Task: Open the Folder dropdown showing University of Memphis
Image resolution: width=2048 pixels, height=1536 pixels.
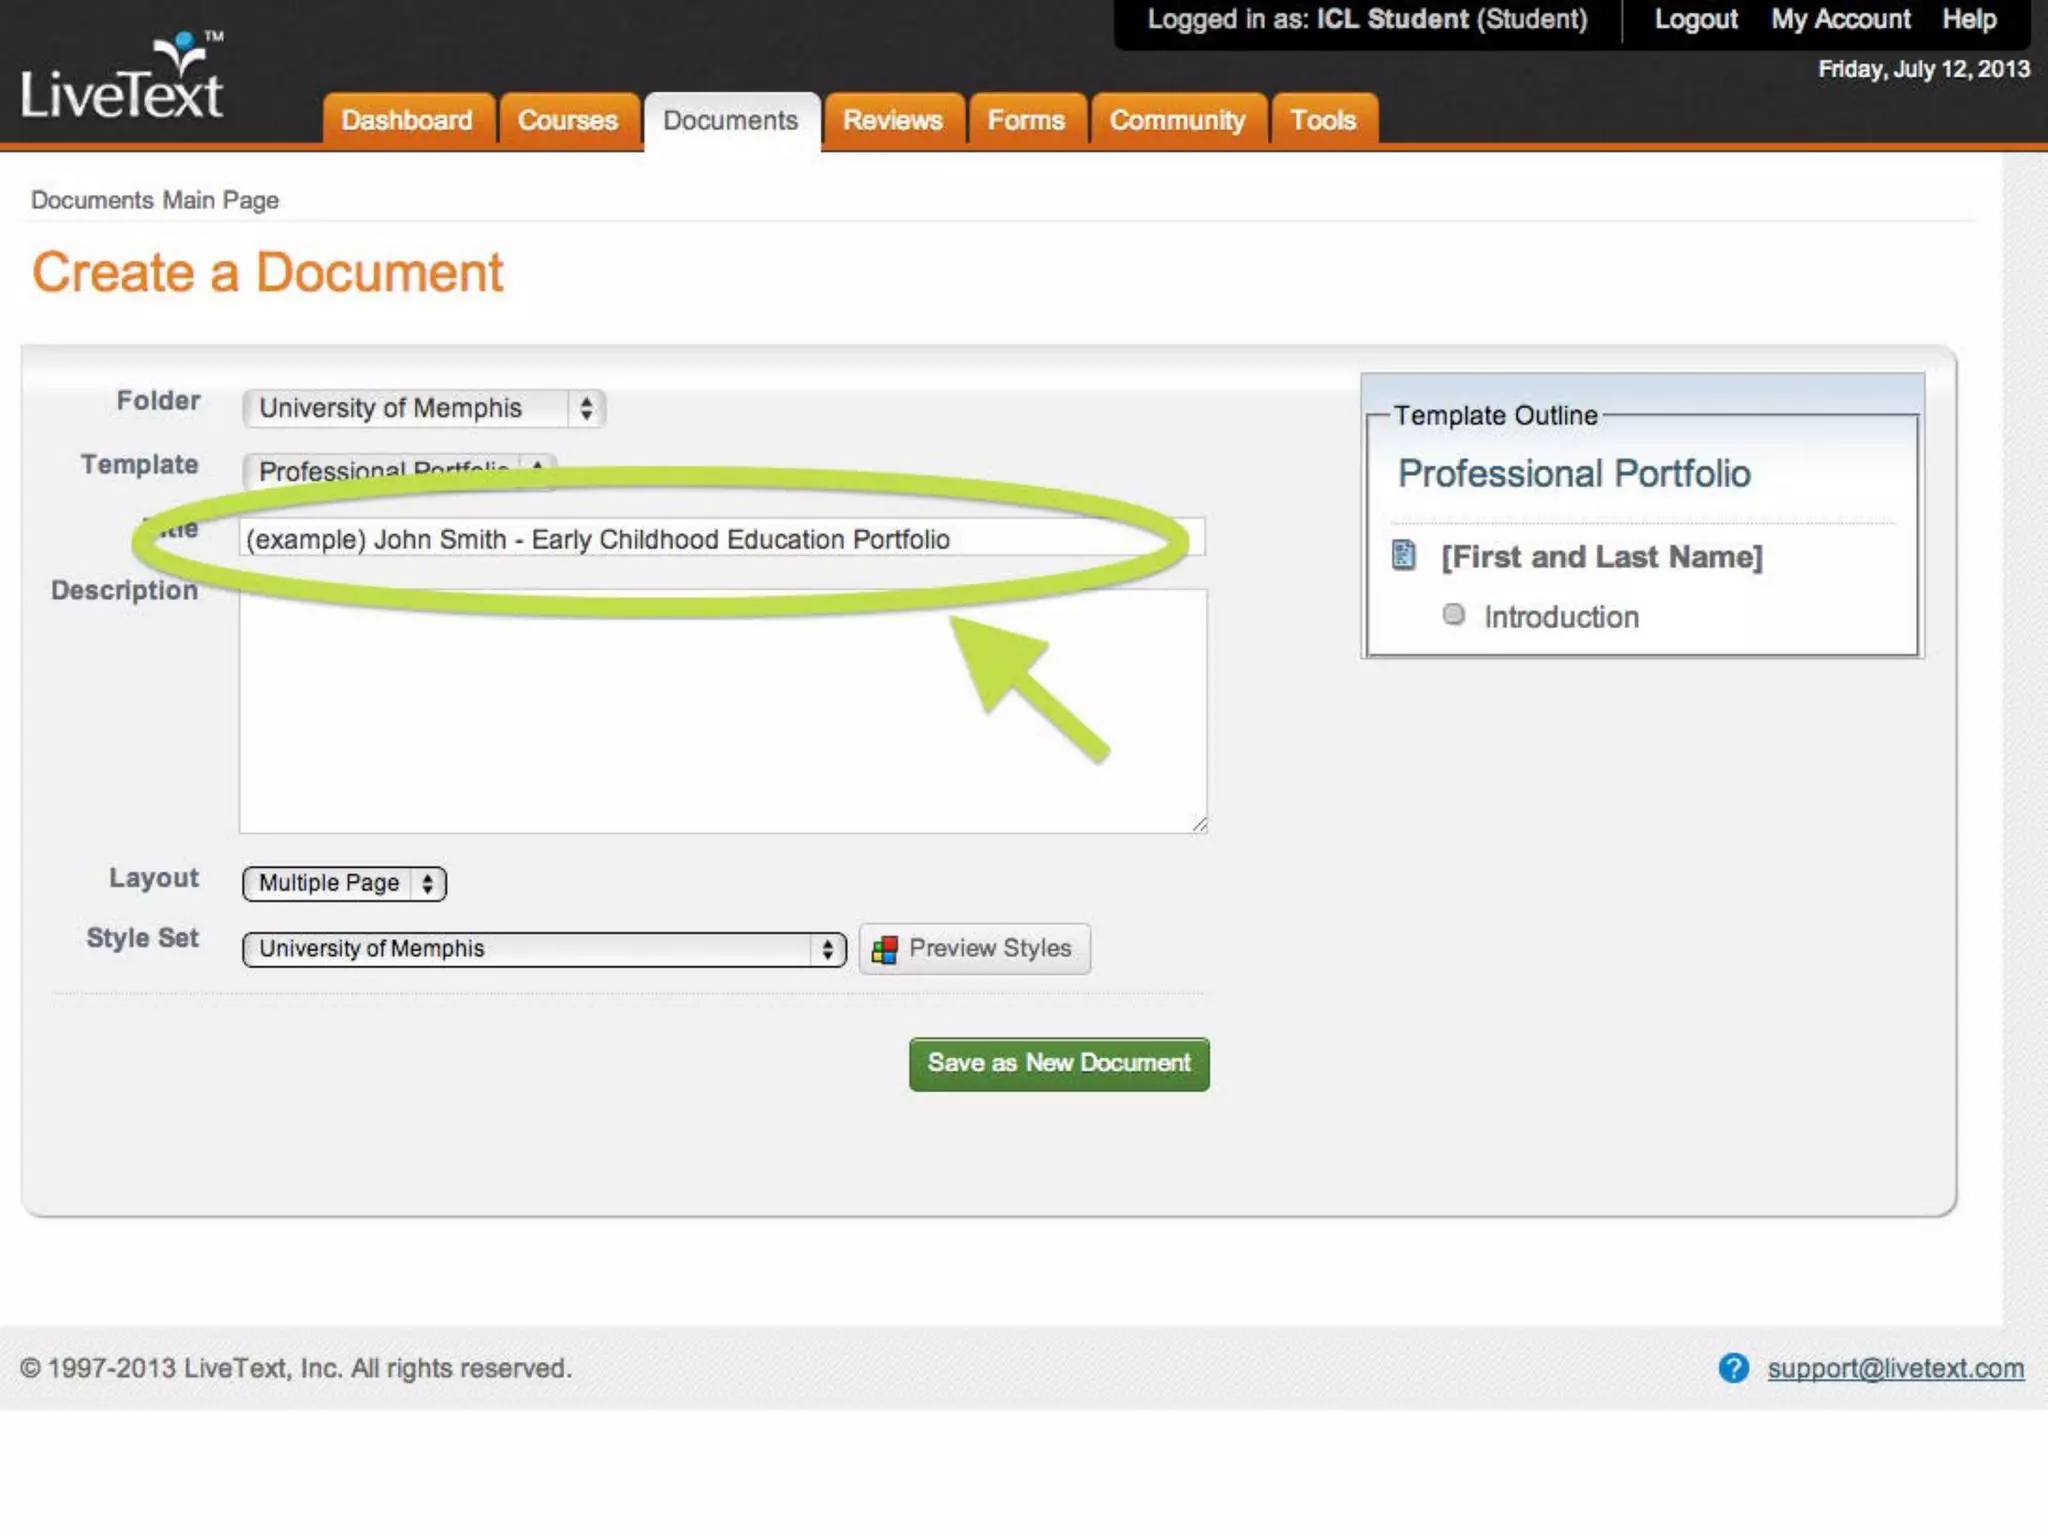Action: pyautogui.click(x=423, y=408)
